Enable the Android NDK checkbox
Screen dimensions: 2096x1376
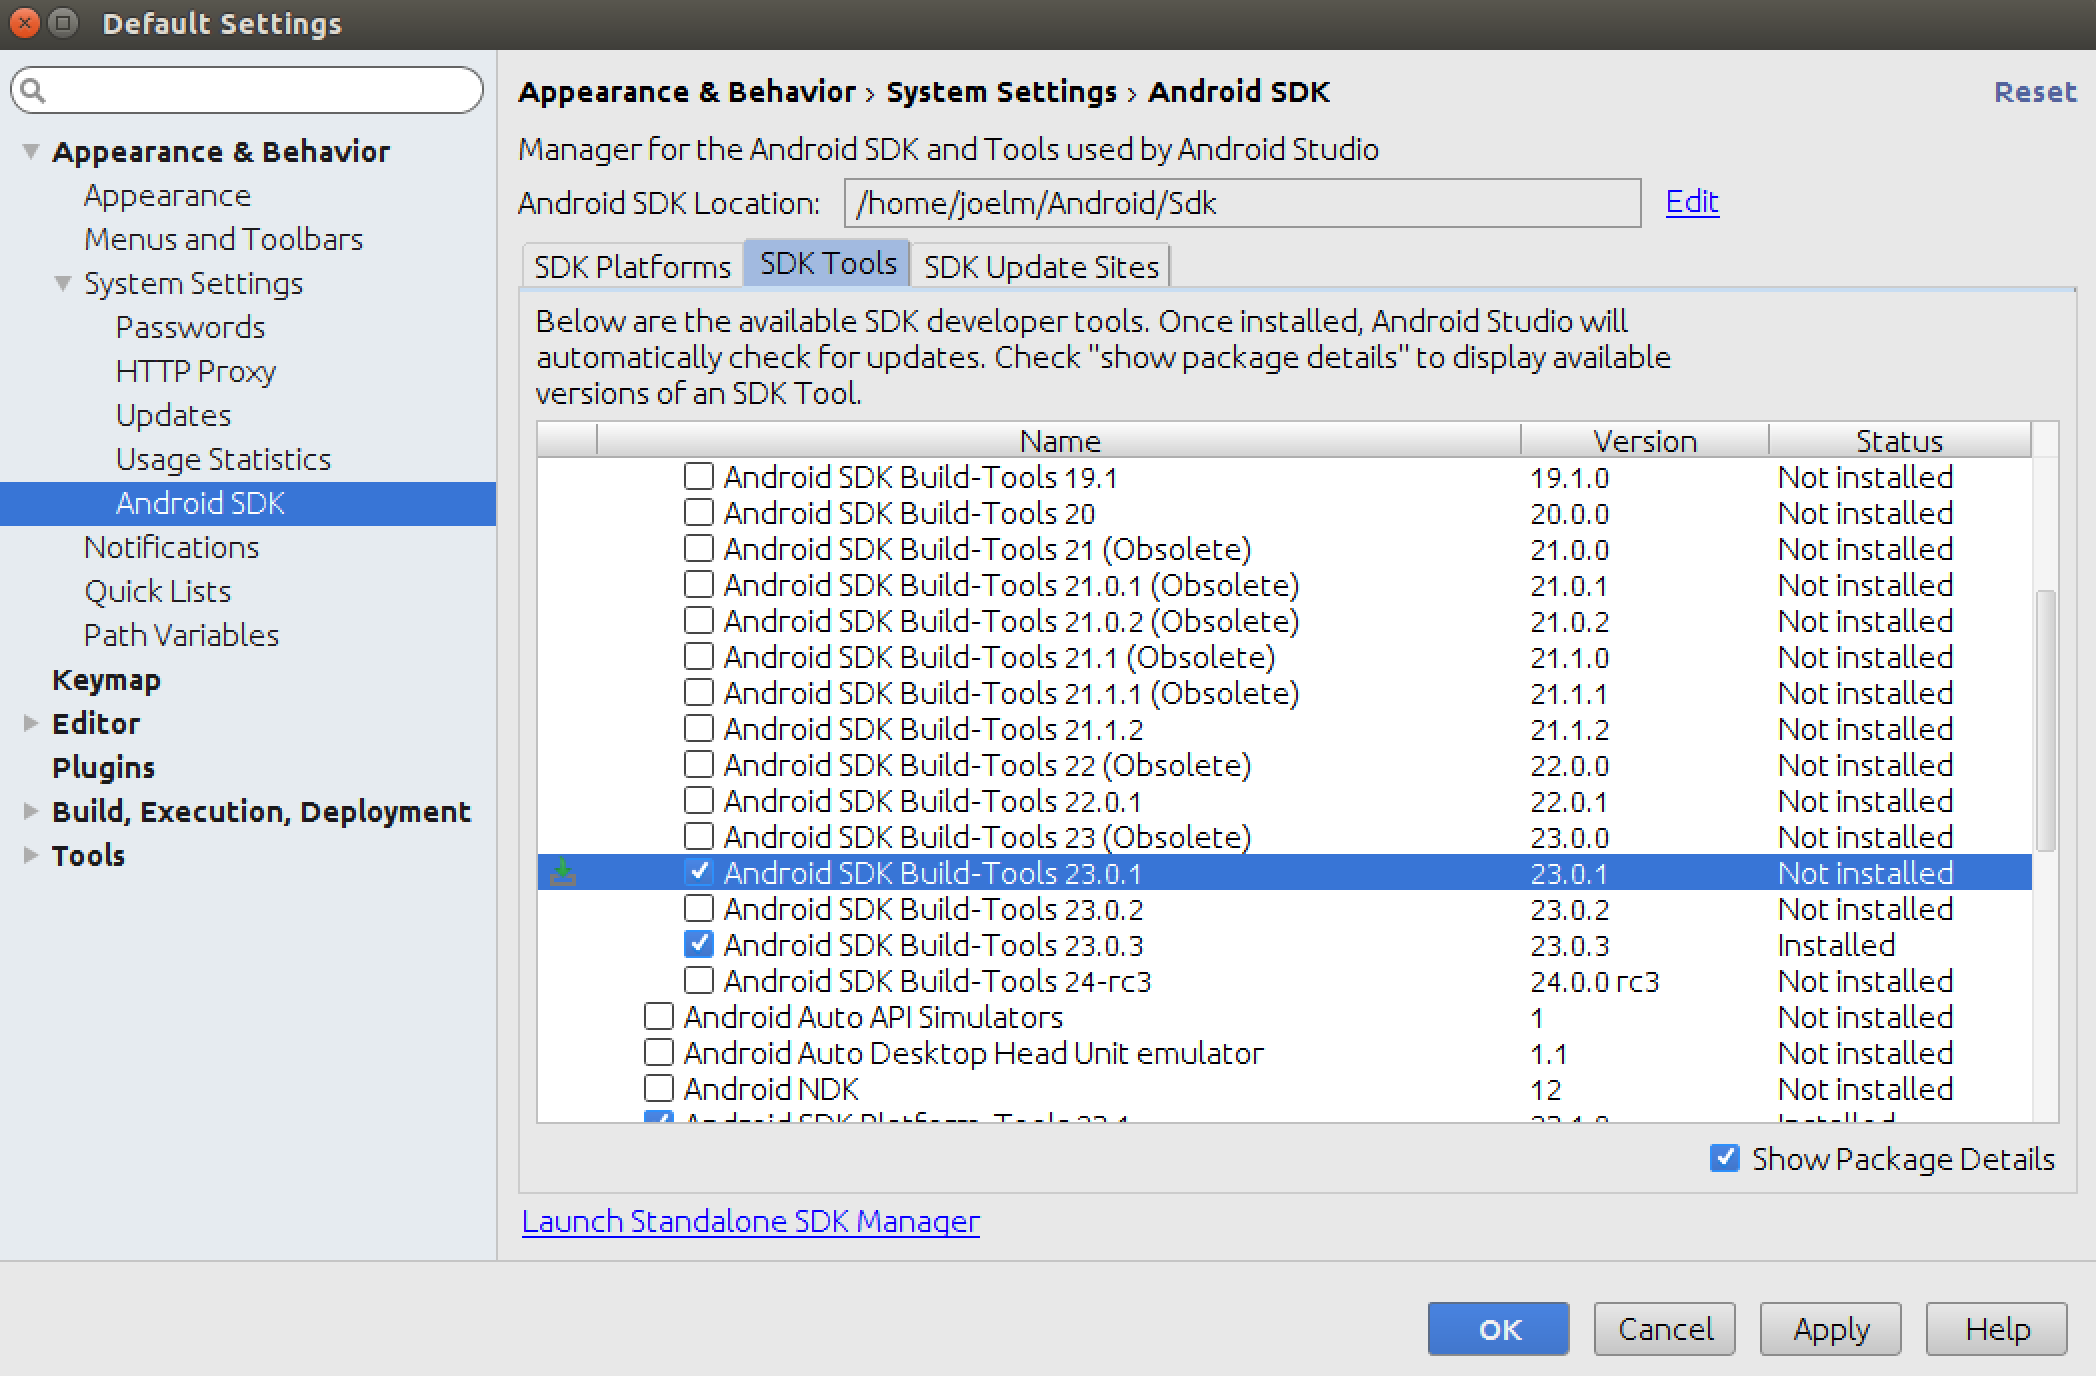point(659,1088)
